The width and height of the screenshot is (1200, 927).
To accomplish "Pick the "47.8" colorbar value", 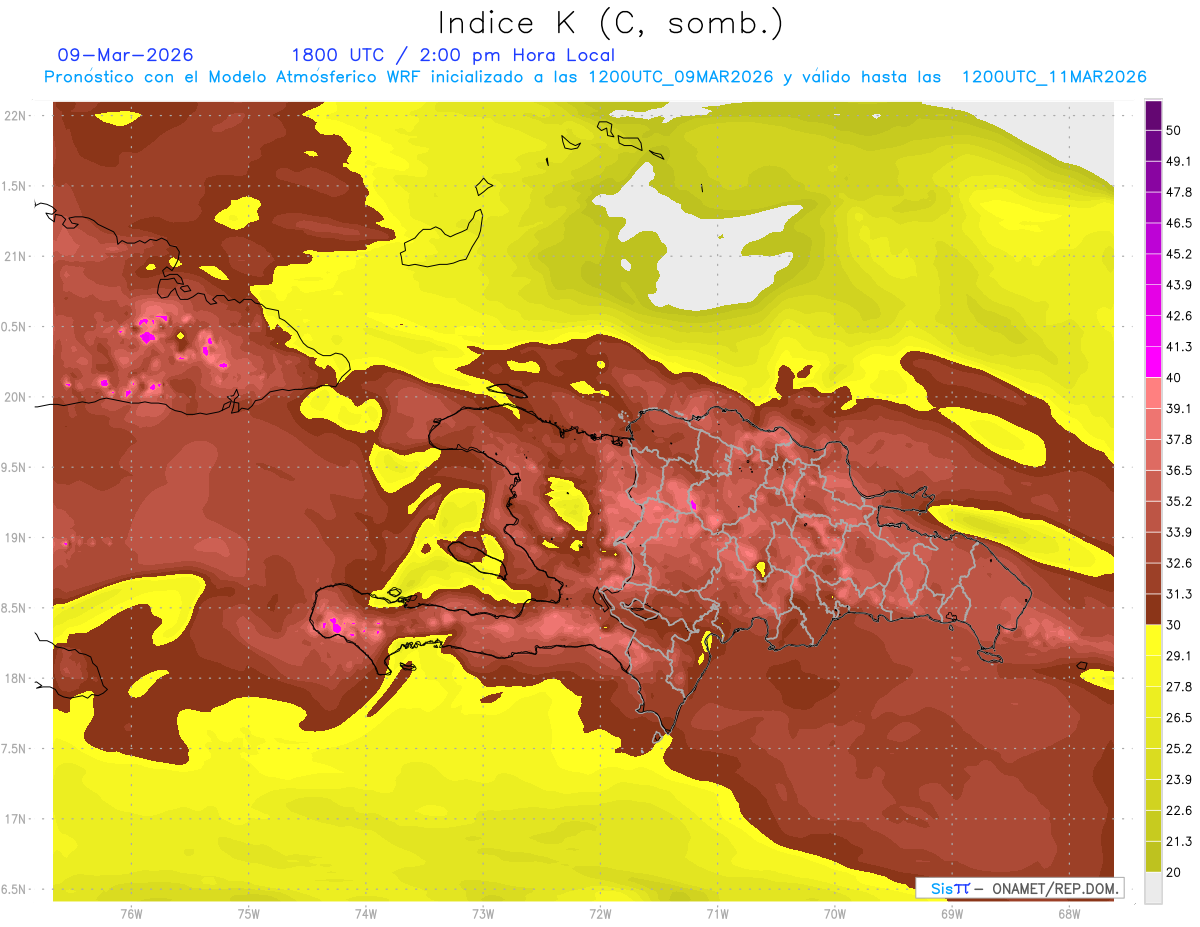I will click(1178, 192).
